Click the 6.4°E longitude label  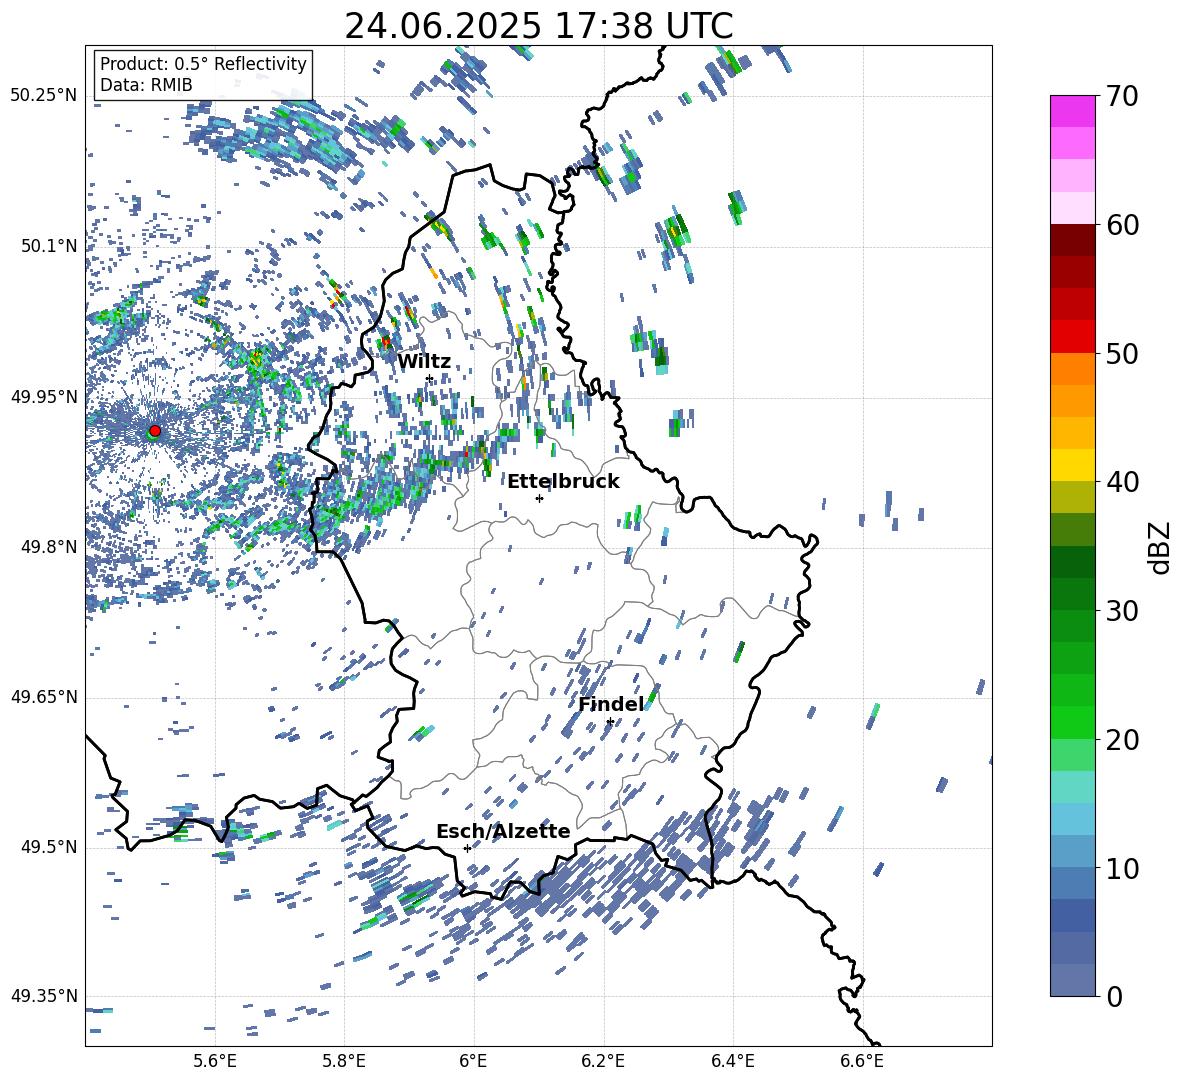[x=732, y=1061]
